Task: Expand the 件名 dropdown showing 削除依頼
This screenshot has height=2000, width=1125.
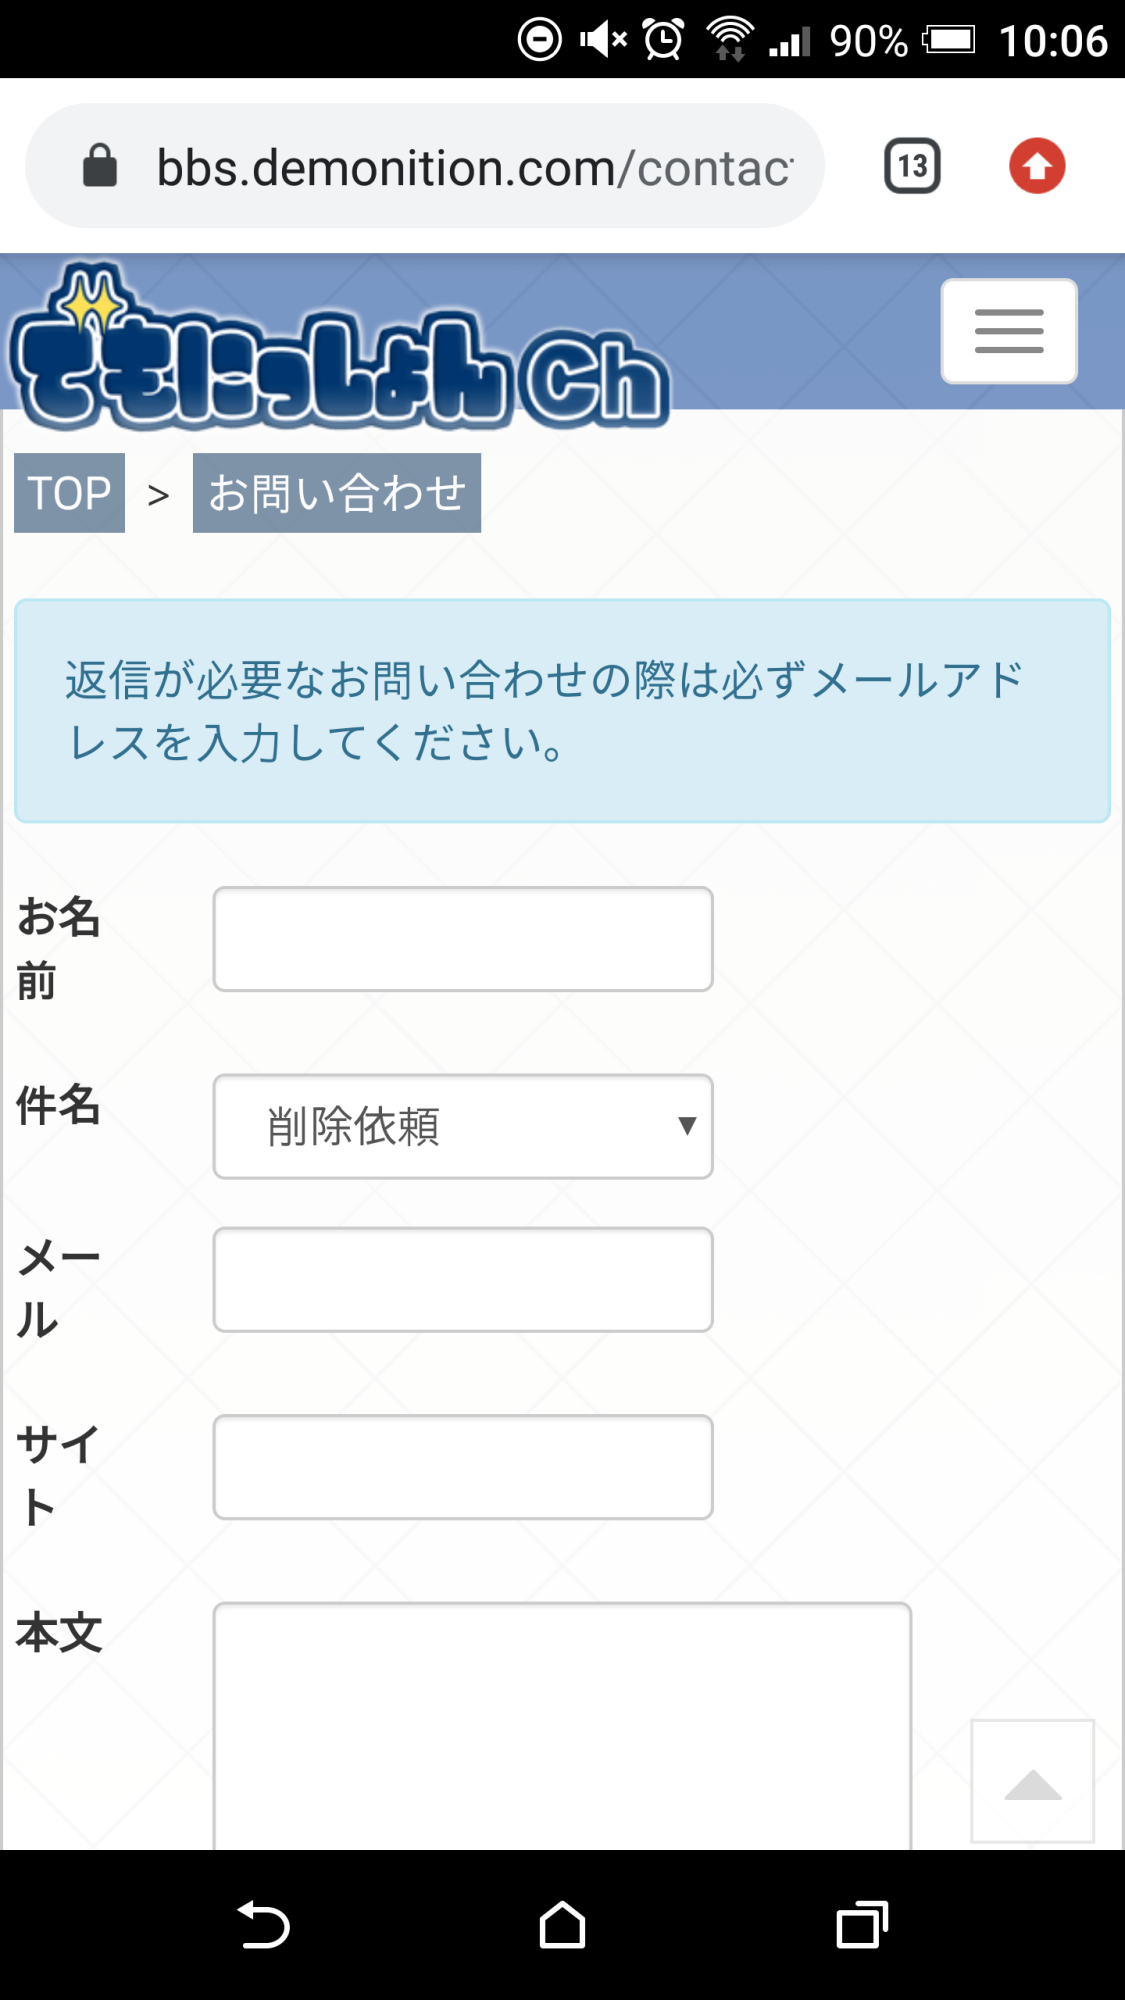Action: [463, 1126]
